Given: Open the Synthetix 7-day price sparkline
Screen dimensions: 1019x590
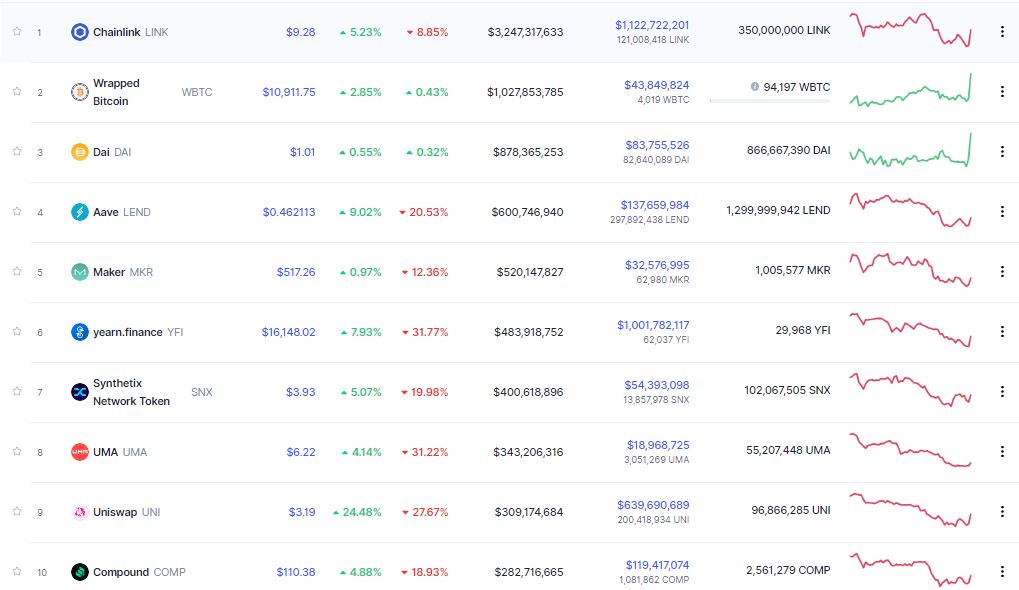Looking at the screenshot, I should [x=910, y=390].
